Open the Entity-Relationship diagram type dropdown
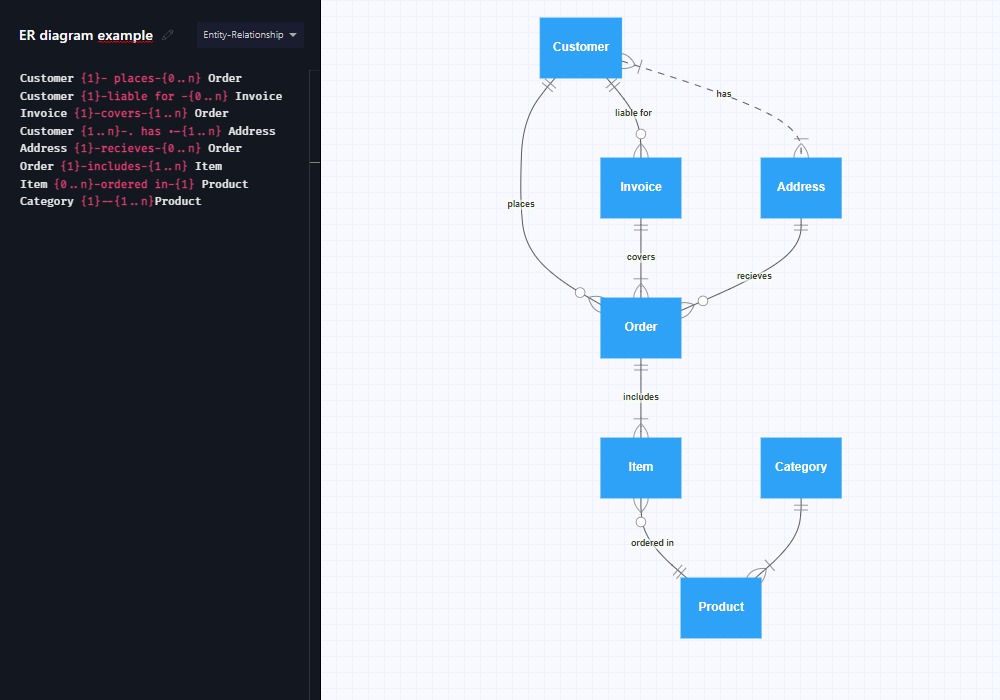The width and height of the screenshot is (1000, 700). pos(250,35)
